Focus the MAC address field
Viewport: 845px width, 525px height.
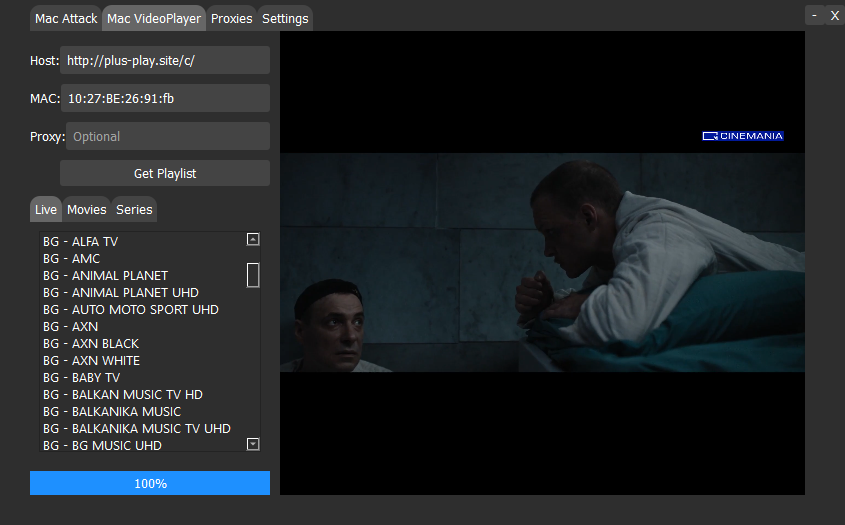[x=165, y=98]
